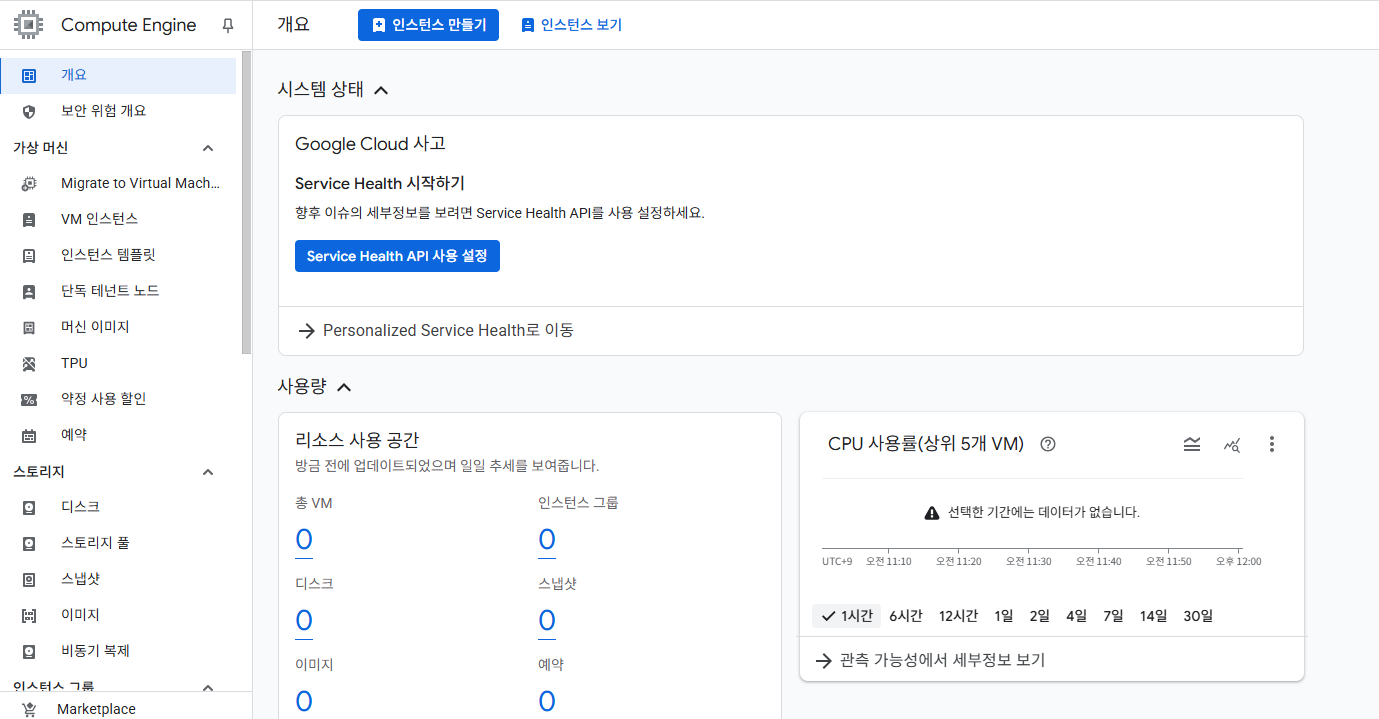
Task: Click the 머신 이미지 sidebar icon
Action: 29,327
